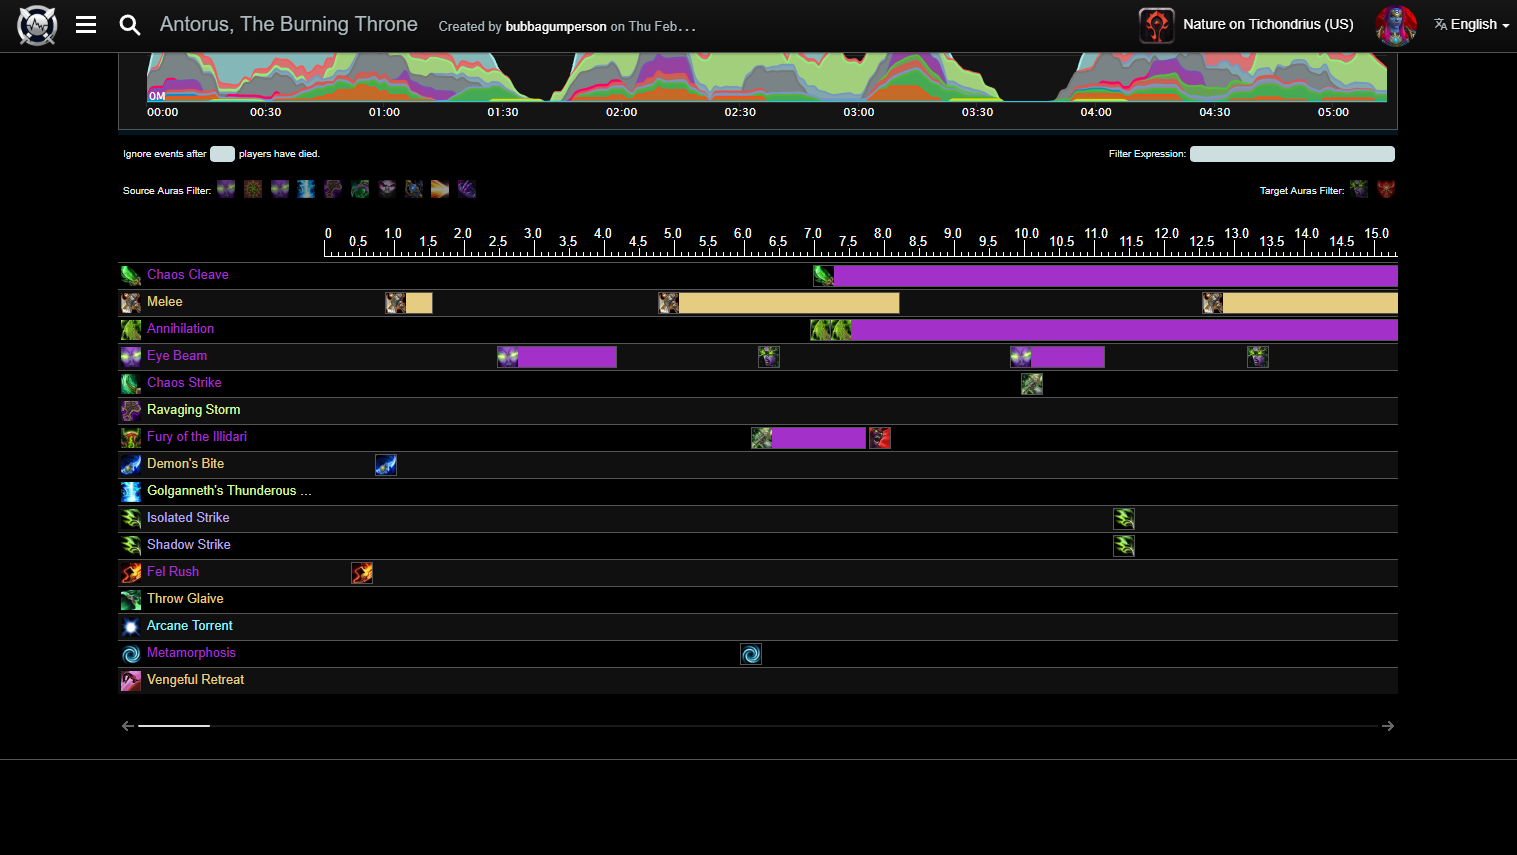Click Shadow Strike event on timeline

tap(1124, 546)
